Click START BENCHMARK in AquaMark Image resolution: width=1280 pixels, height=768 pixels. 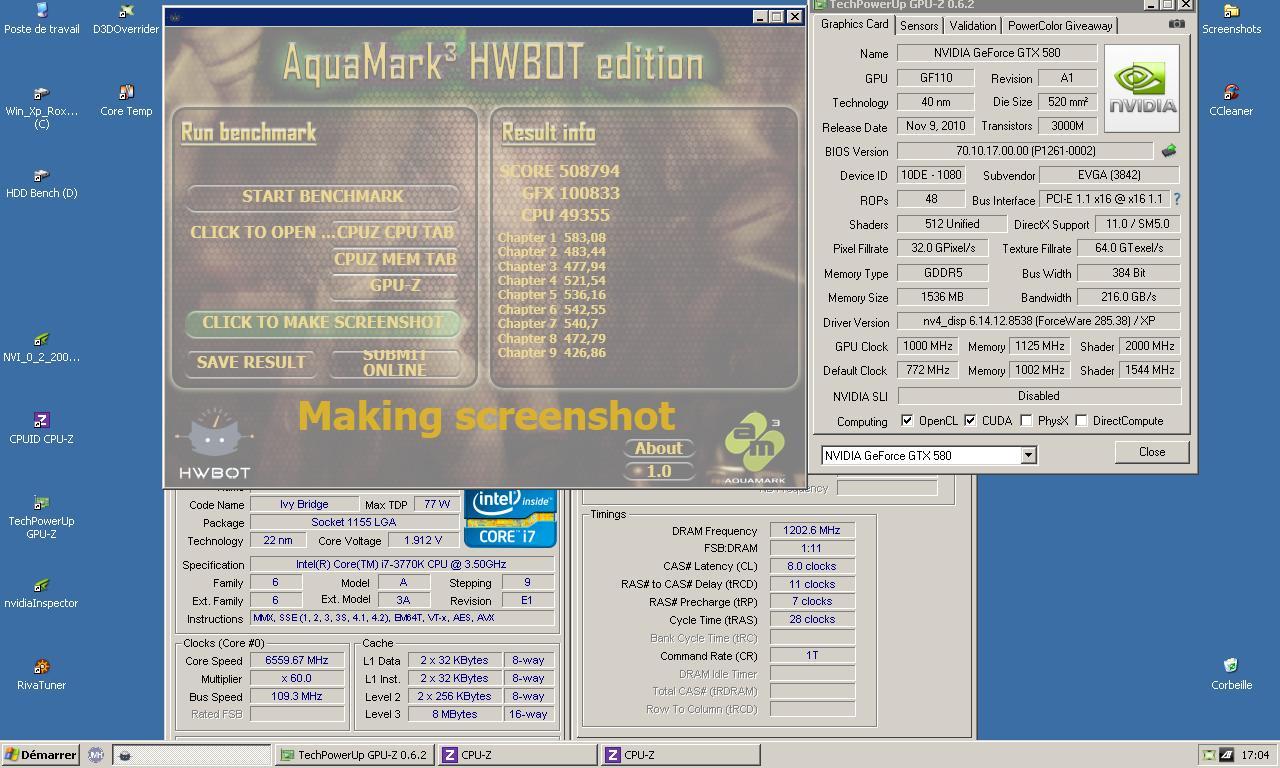pyautogui.click(x=322, y=196)
